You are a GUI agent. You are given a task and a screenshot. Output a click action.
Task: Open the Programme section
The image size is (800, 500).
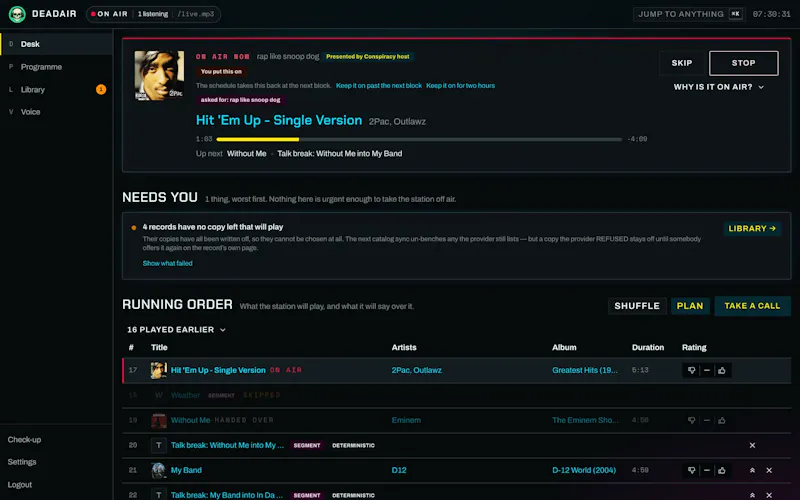click(x=56, y=67)
